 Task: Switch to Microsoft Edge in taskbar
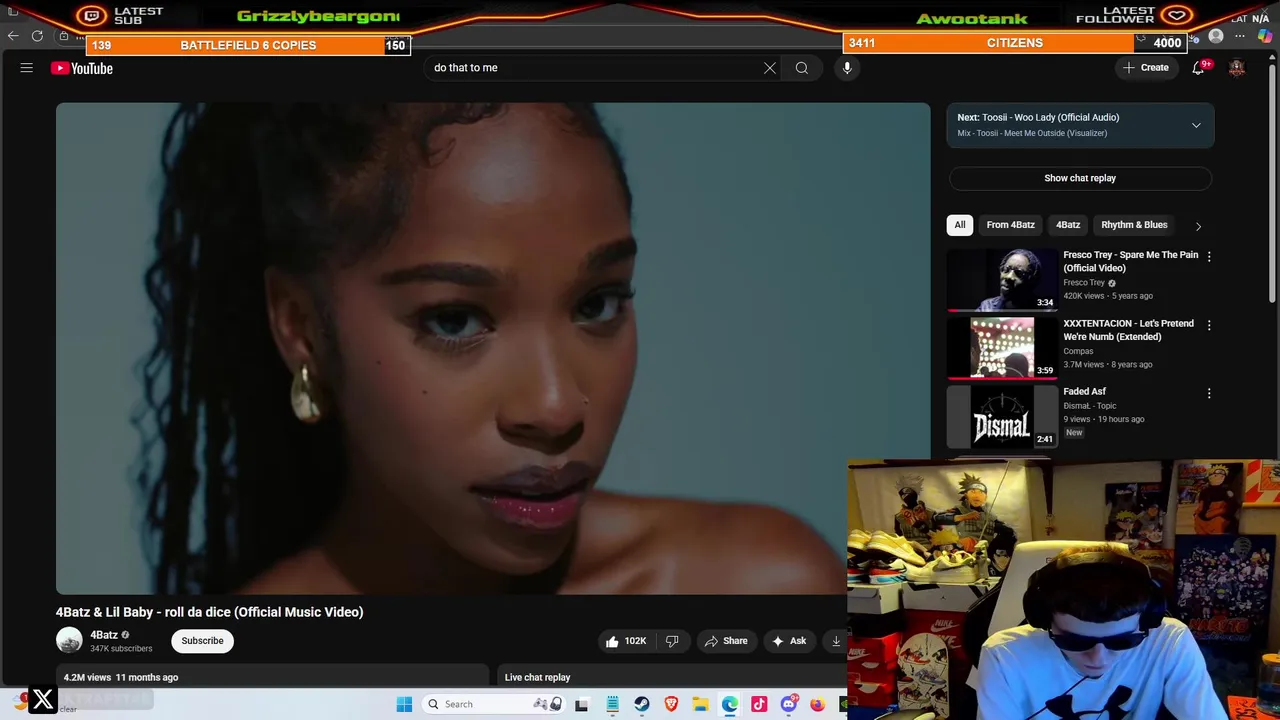tap(730, 704)
